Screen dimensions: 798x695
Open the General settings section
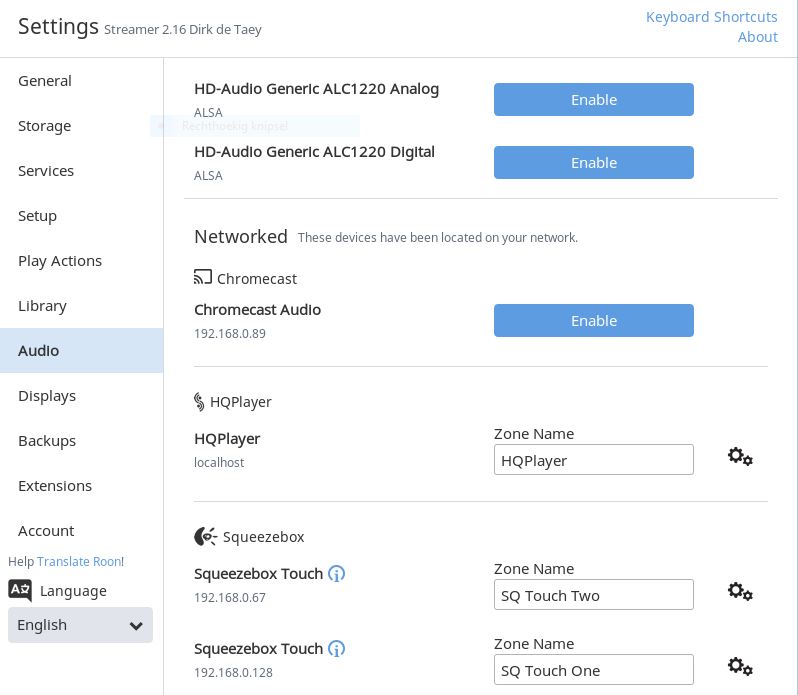pyautogui.click(x=81, y=81)
